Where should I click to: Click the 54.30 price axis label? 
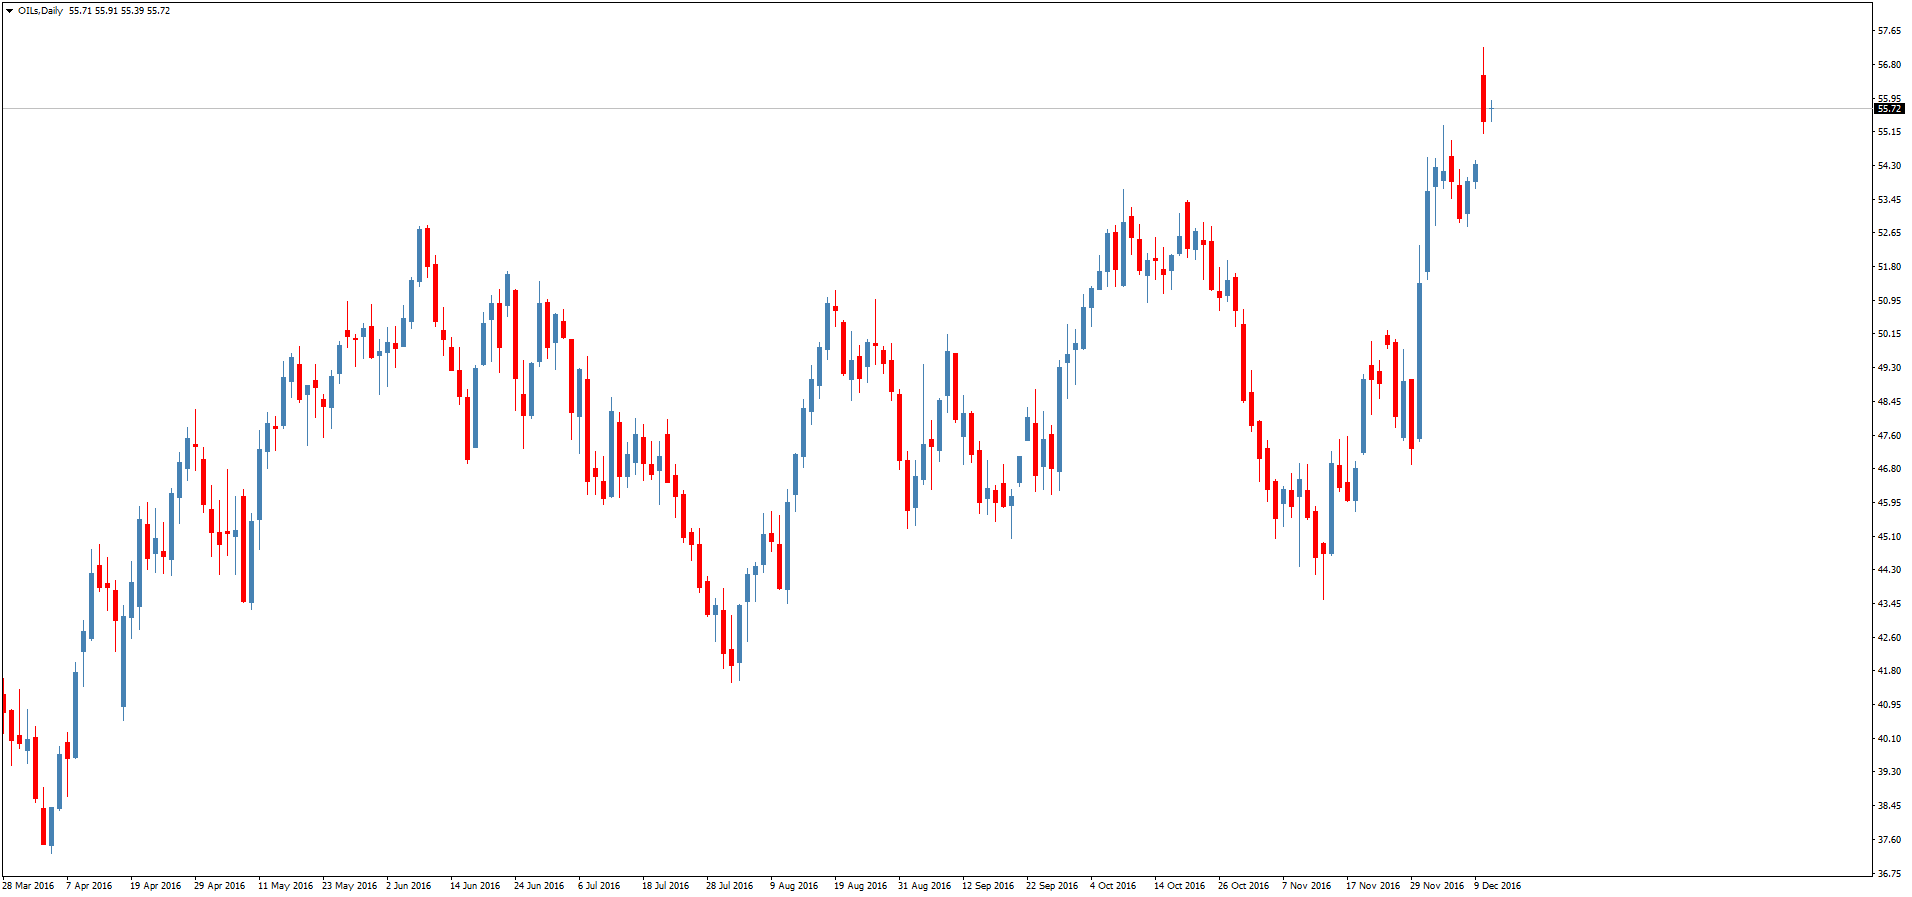coord(1889,166)
